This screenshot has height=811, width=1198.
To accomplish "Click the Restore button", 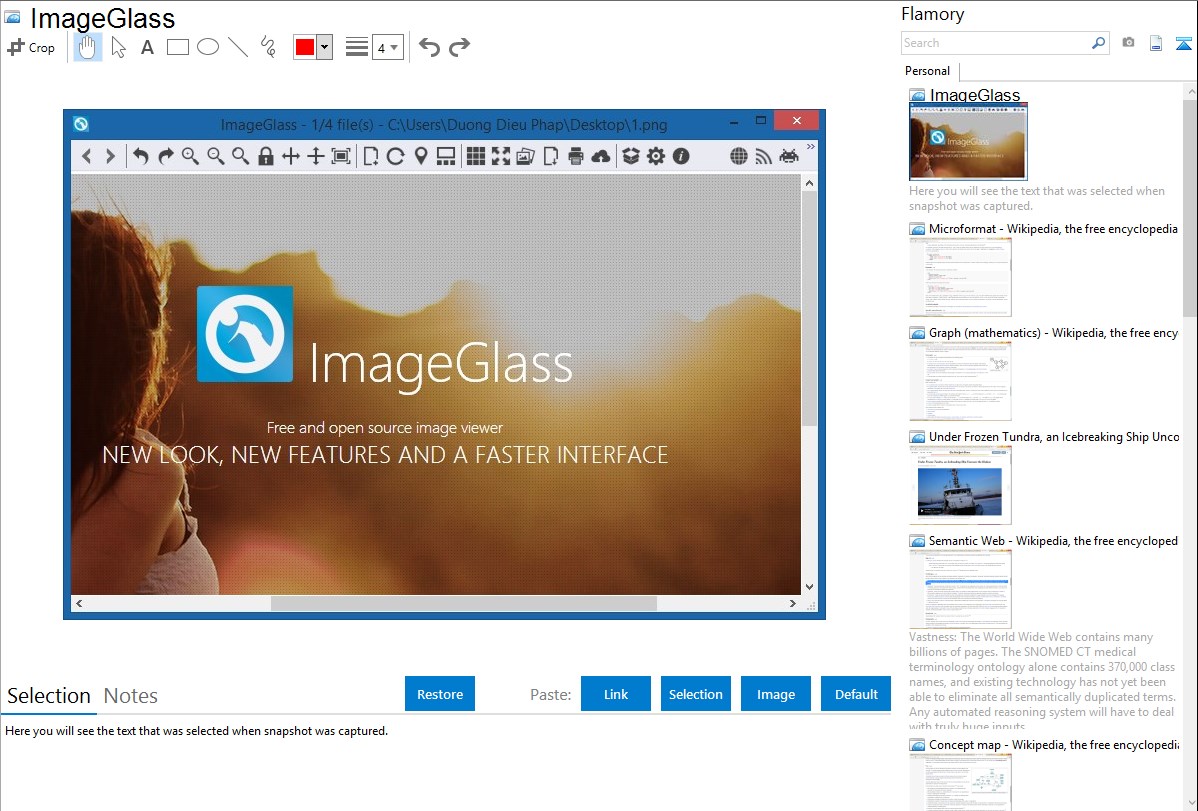I will [x=440, y=694].
